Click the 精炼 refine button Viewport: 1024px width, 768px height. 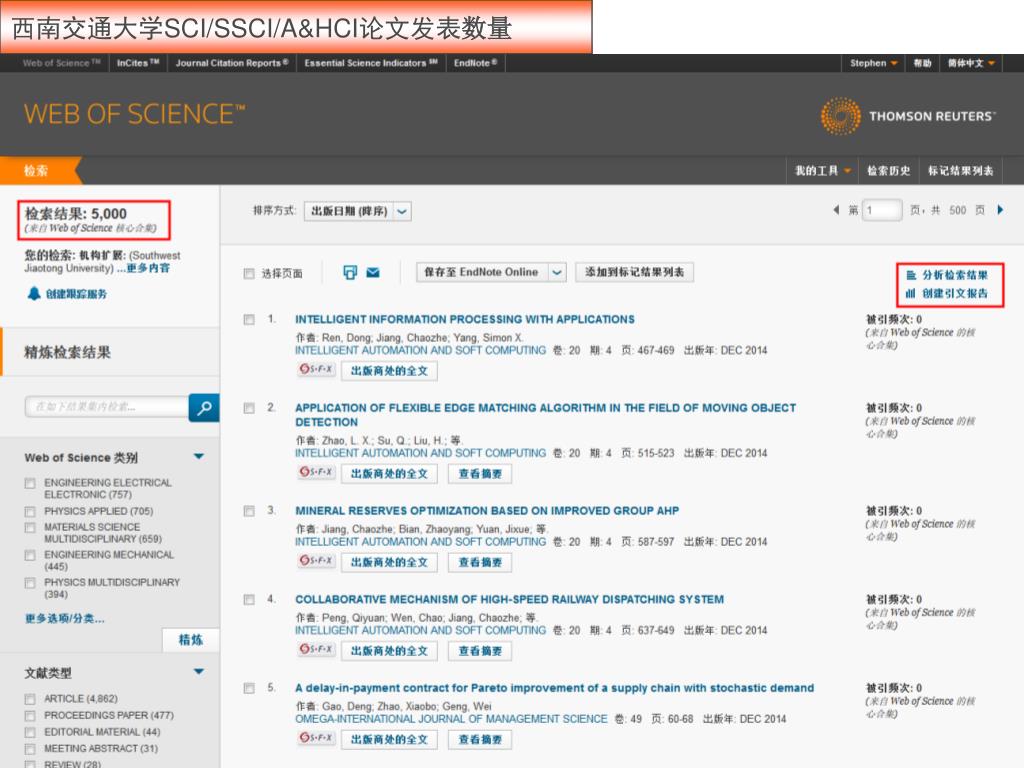(191, 640)
